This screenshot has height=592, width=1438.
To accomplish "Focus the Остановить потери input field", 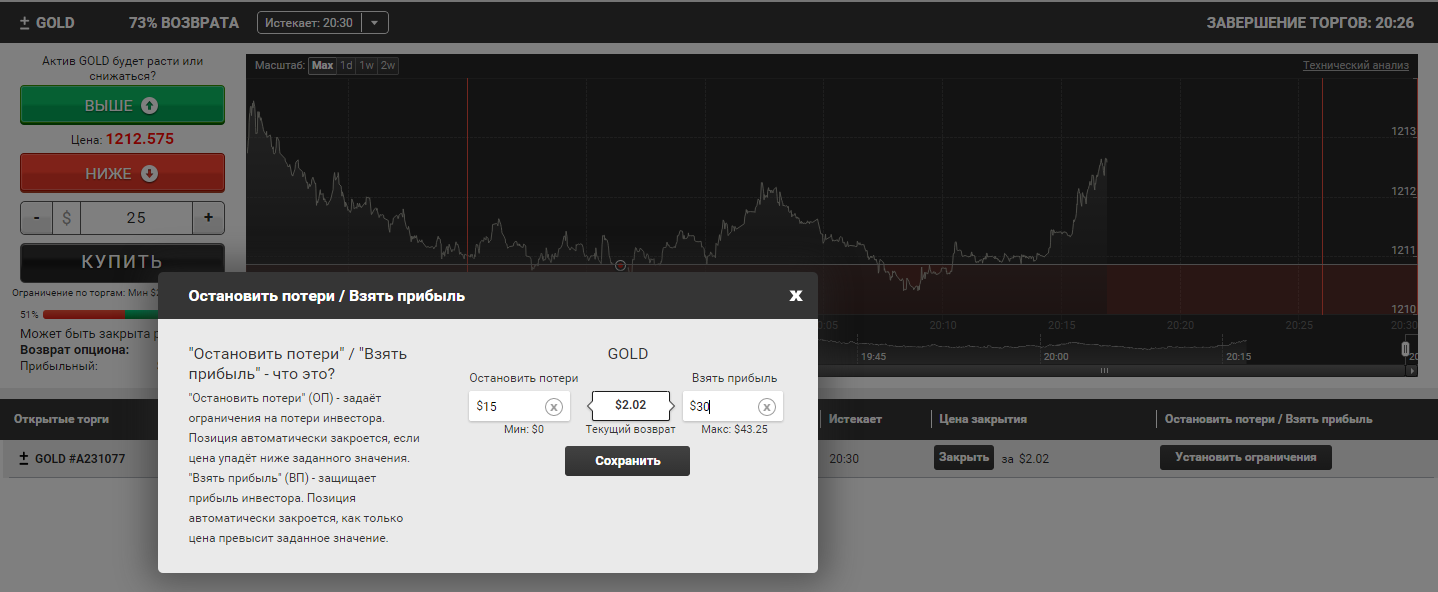I will (x=508, y=407).
